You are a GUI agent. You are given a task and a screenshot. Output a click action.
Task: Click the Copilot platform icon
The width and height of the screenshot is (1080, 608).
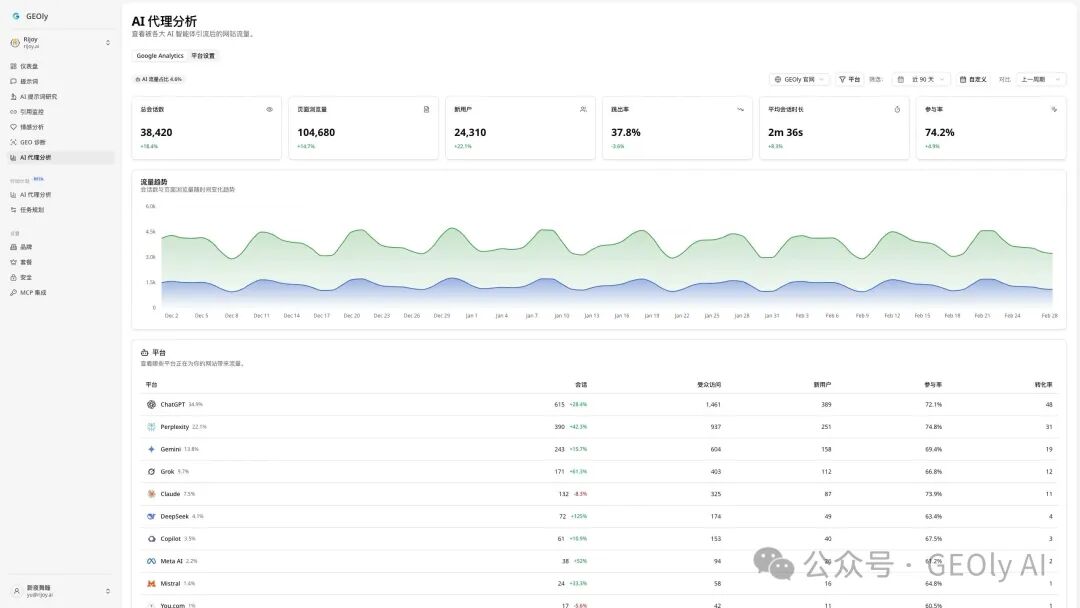pos(152,538)
